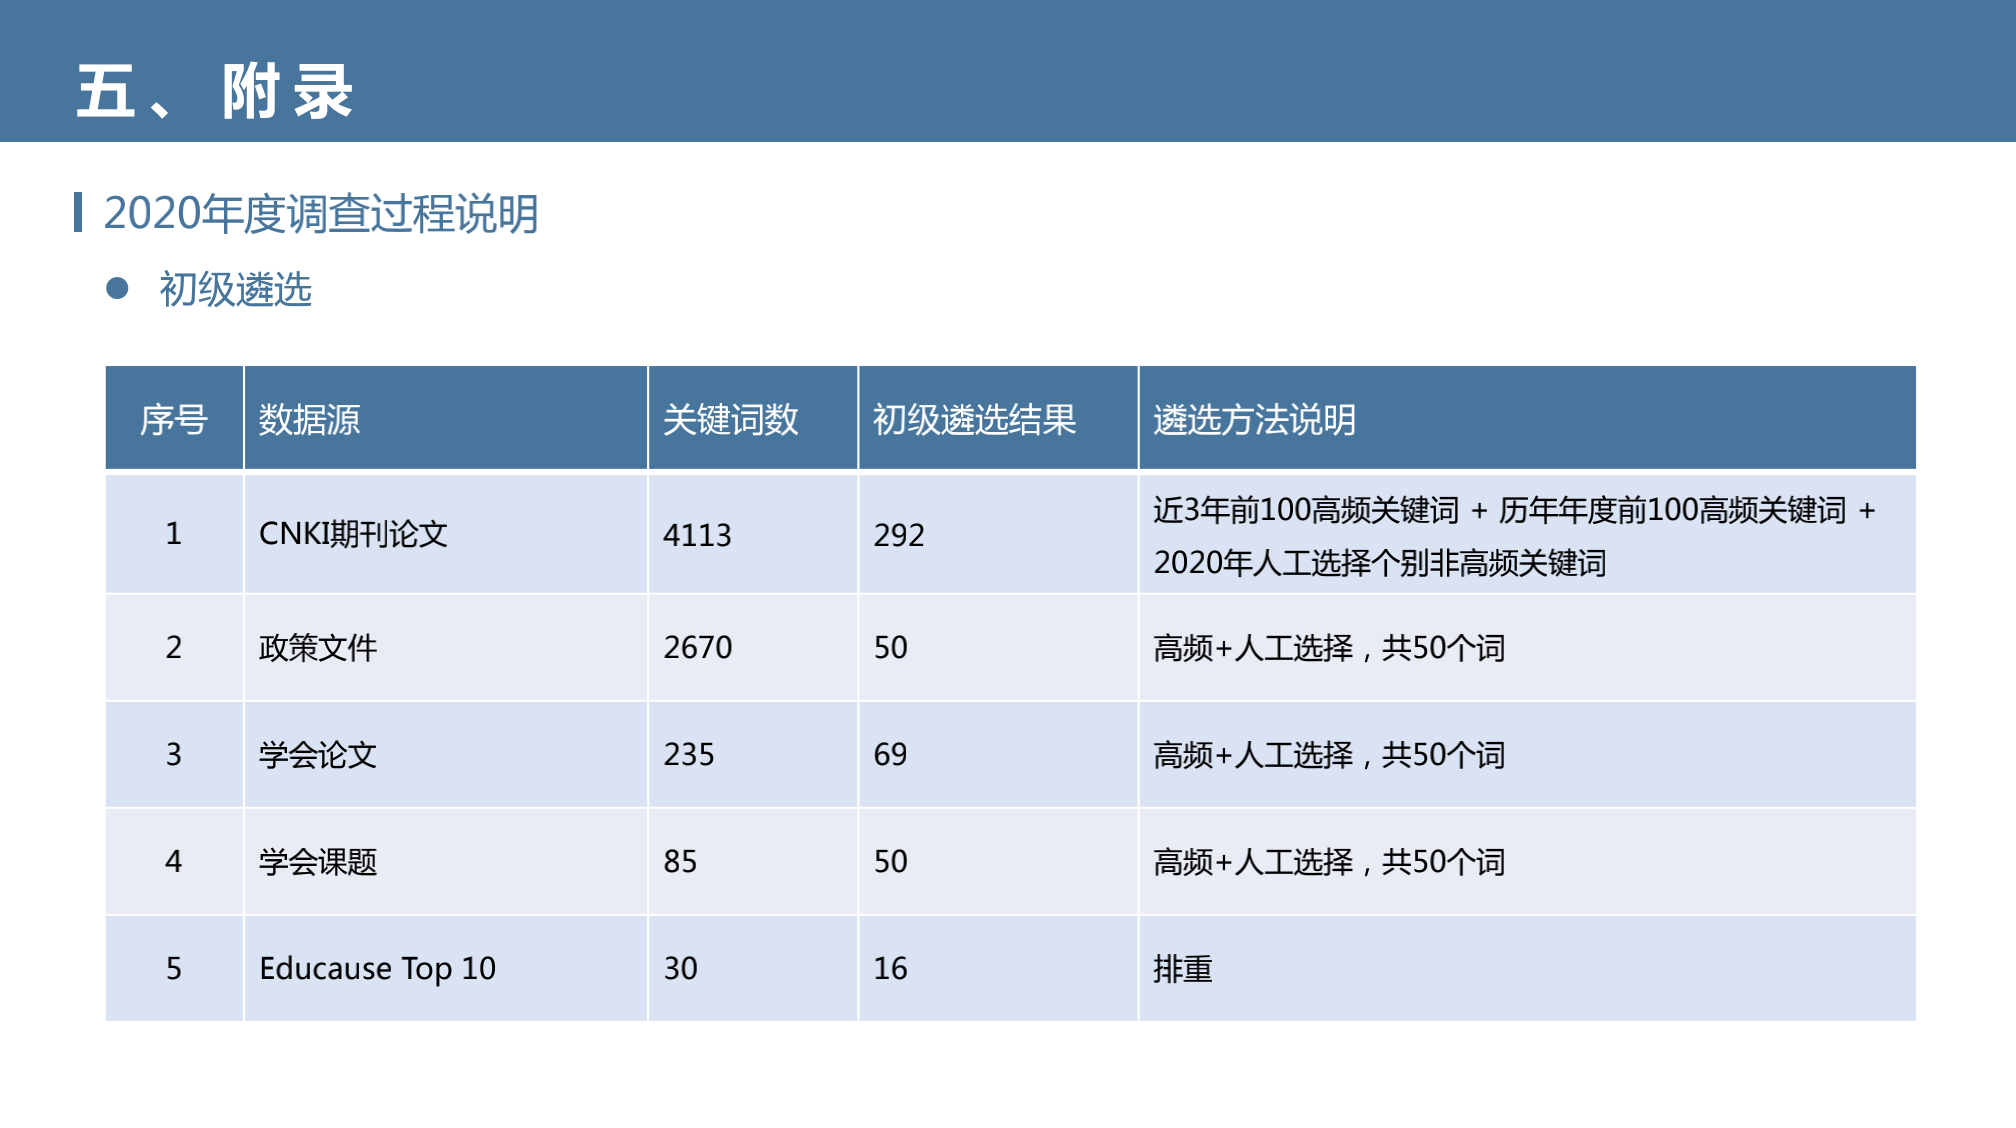Viewport: 2016px width, 1128px height.
Task: Select the 数据源 column header
Action: [309, 419]
